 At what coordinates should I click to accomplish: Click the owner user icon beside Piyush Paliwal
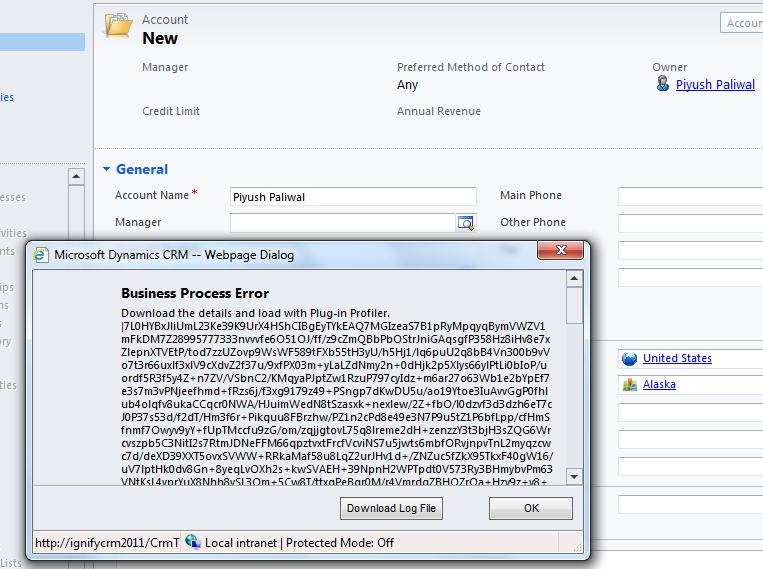tap(662, 84)
